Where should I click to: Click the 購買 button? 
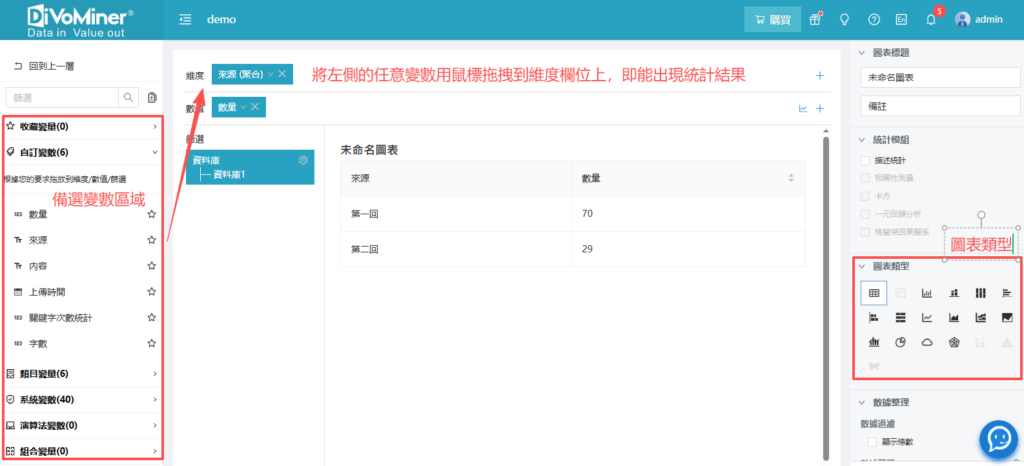[x=772, y=19]
